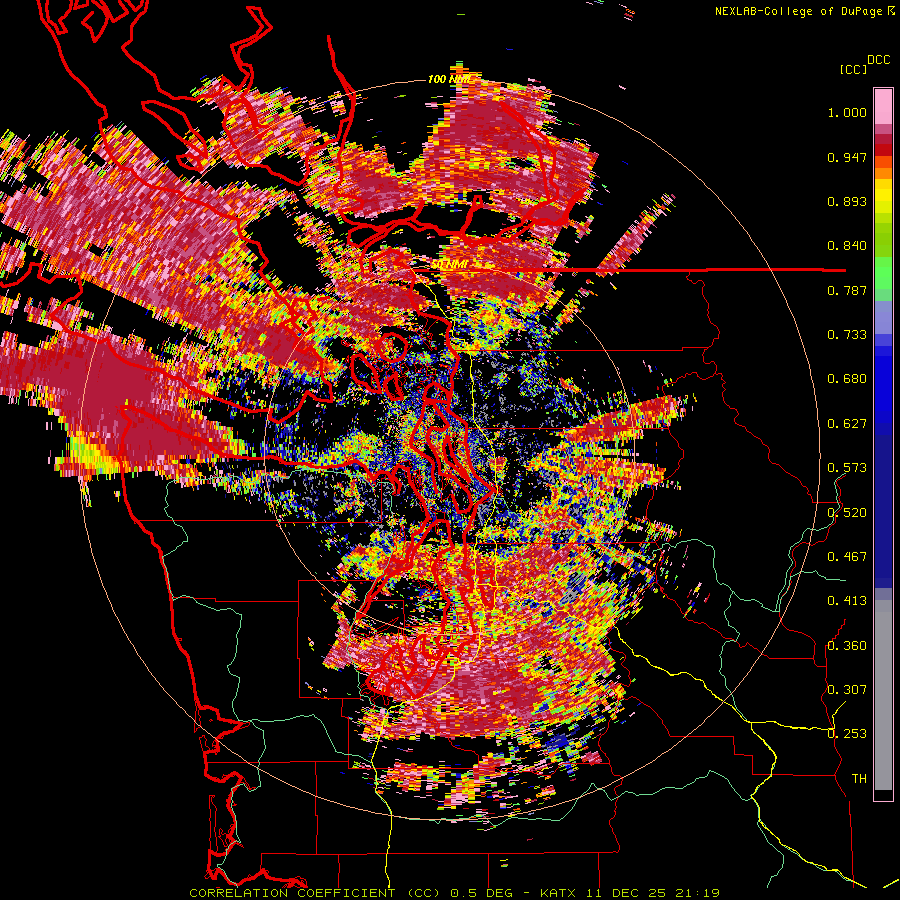Click the 50 NMI range ring label
The height and width of the screenshot is (900, 900).
pos(451,265)
